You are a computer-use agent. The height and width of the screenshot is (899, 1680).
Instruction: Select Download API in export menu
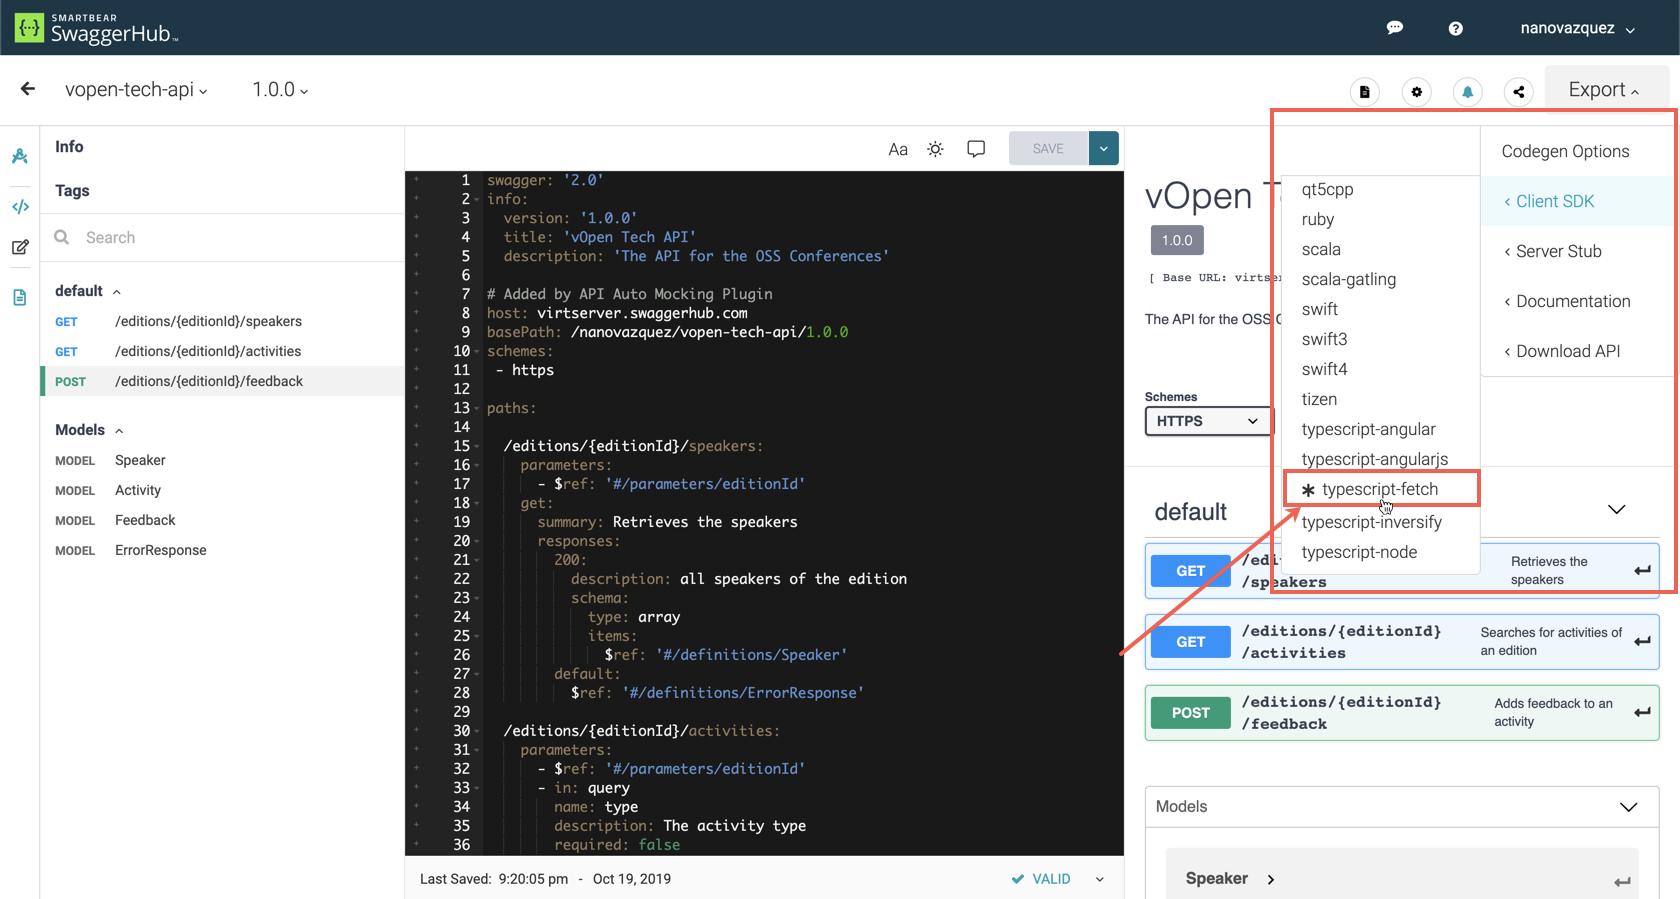(1576, 351)
